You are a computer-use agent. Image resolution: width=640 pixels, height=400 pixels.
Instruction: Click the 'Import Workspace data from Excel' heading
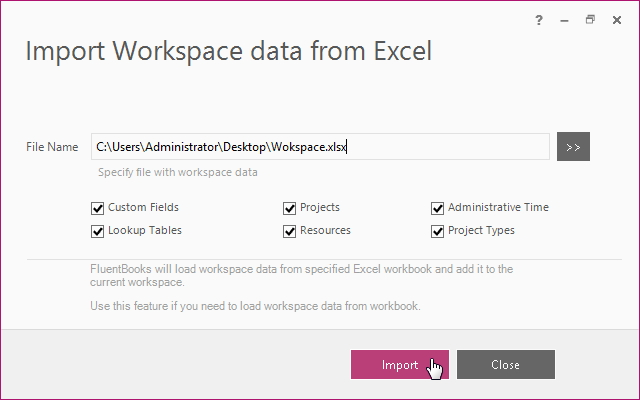click(229, 51)
